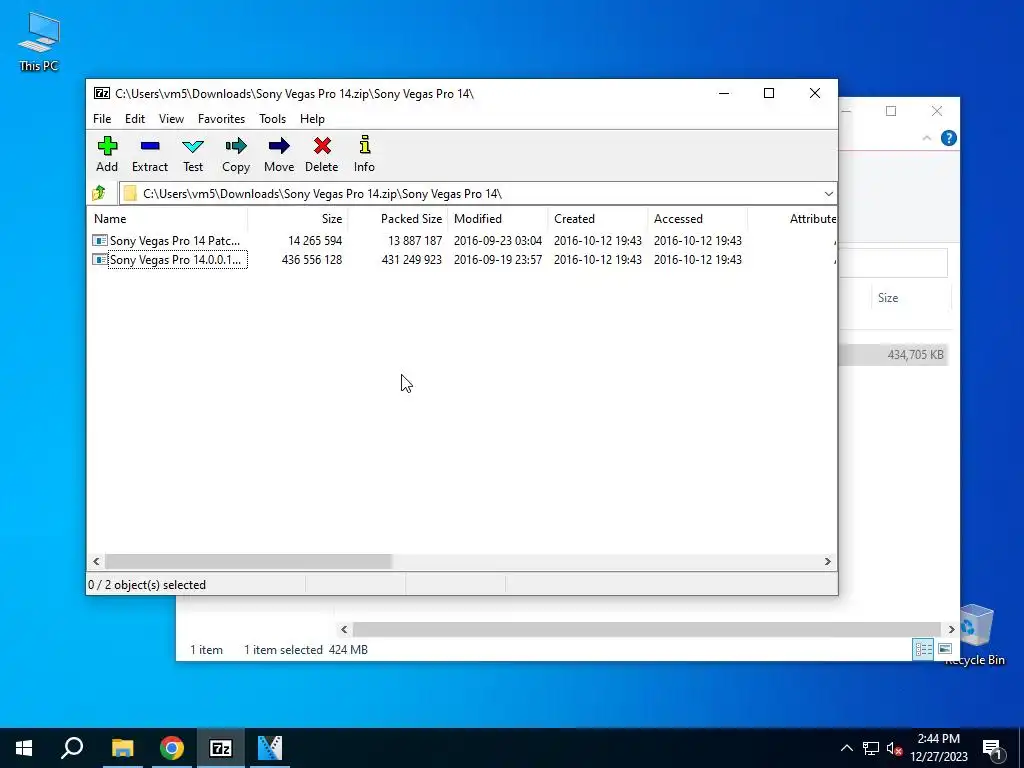The width and height of the screenshot is (1024, 768).
Task: Click the 7-Zip horizontal scrollbar thumb
Action: click(248, 561)
